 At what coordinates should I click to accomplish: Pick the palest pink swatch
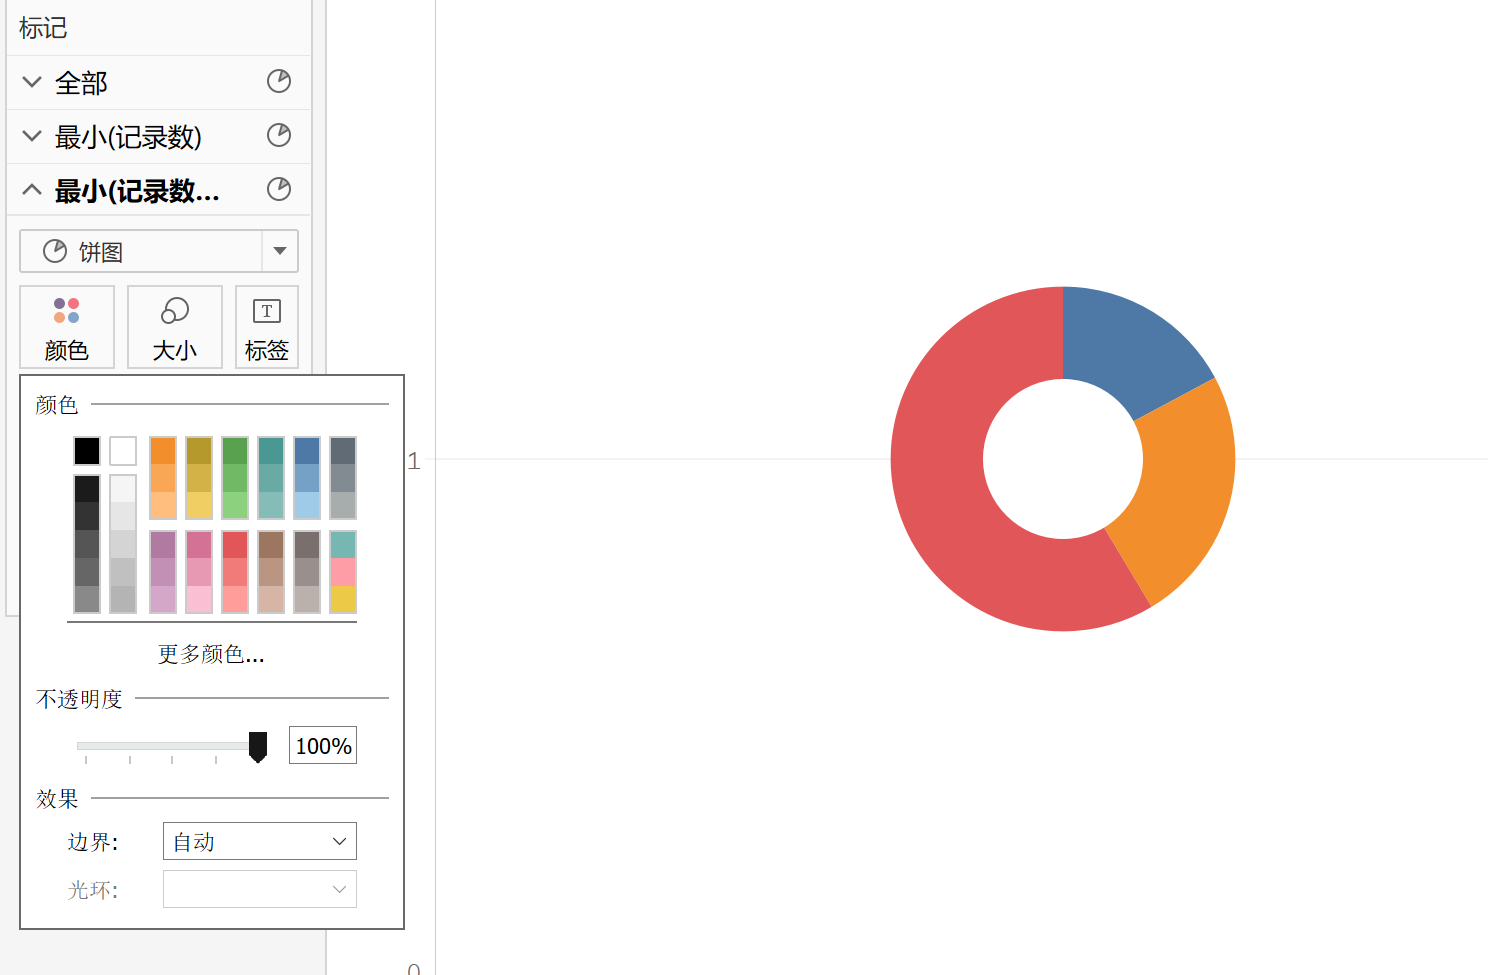click(199, 599)
